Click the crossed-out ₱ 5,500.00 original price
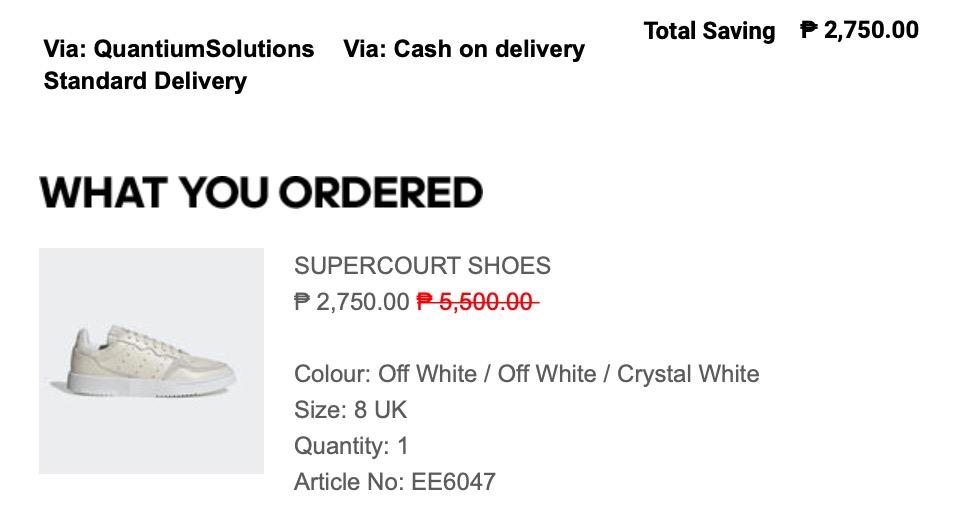Screen dimensions: 974x514 475,301
